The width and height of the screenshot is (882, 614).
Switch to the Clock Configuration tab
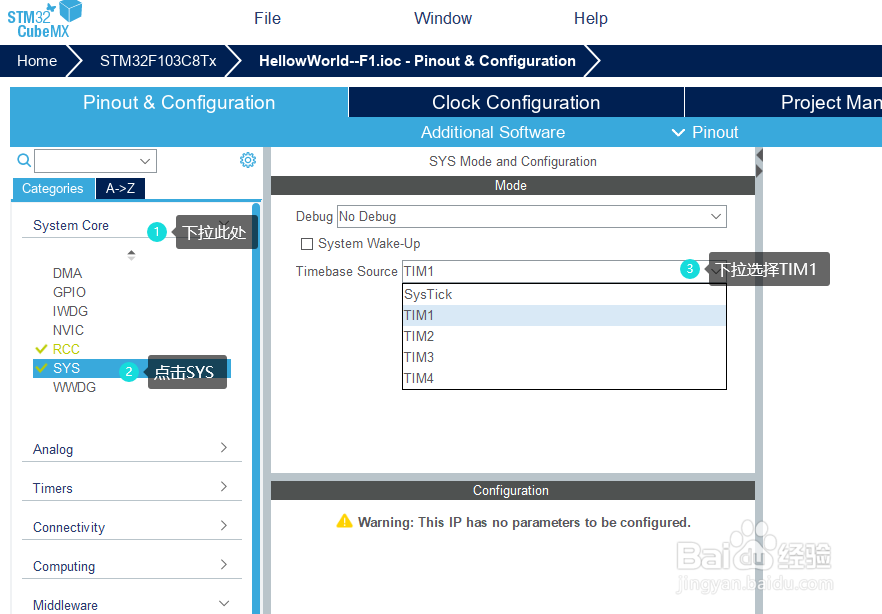coord(516,102)
